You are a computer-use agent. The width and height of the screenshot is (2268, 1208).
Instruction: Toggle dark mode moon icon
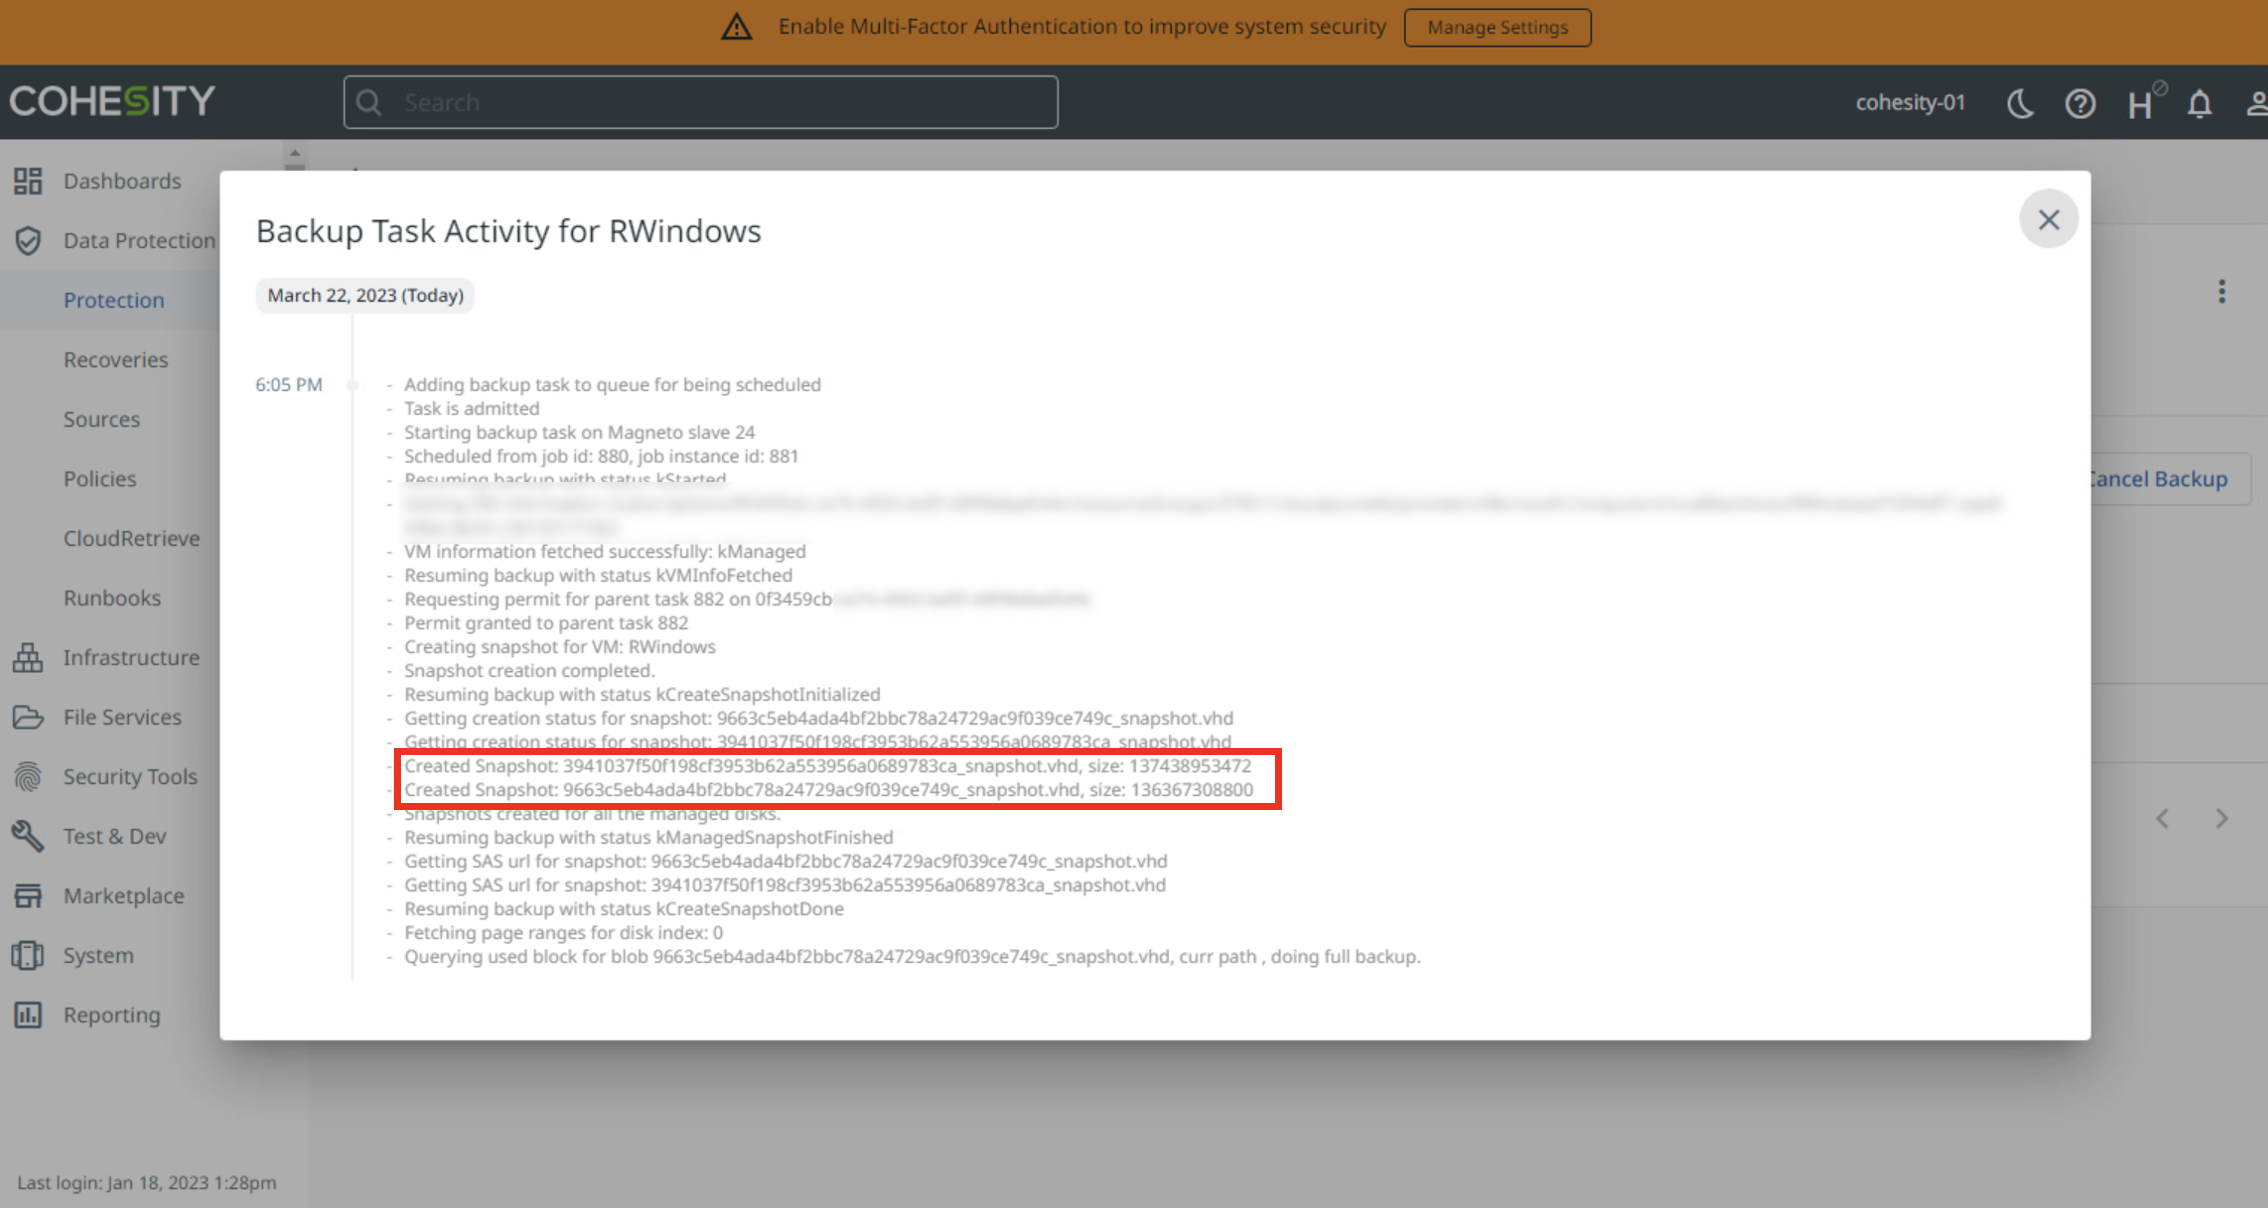point(2020,103)
